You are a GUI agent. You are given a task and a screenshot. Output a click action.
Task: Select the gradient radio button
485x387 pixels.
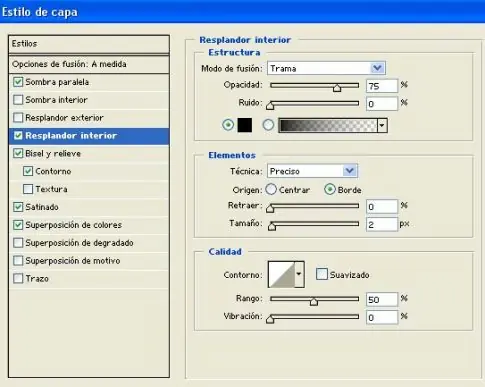pos(268,125)
